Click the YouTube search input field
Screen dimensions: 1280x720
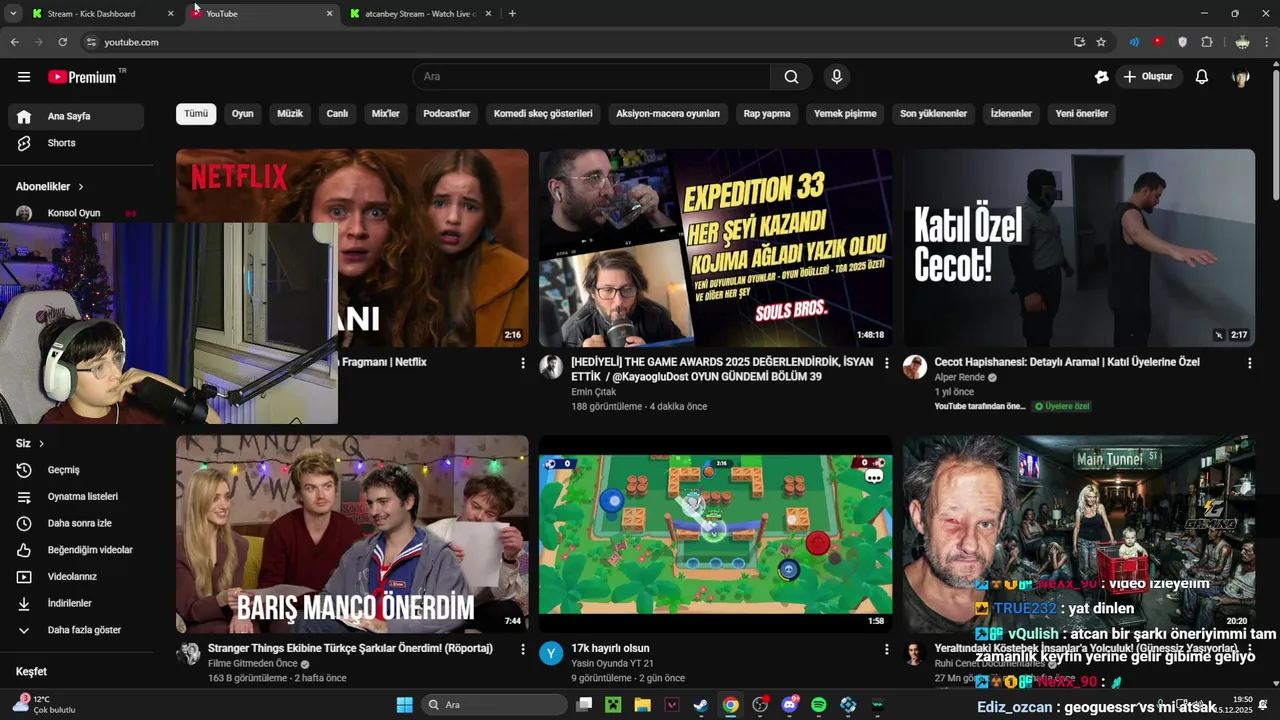592,77
